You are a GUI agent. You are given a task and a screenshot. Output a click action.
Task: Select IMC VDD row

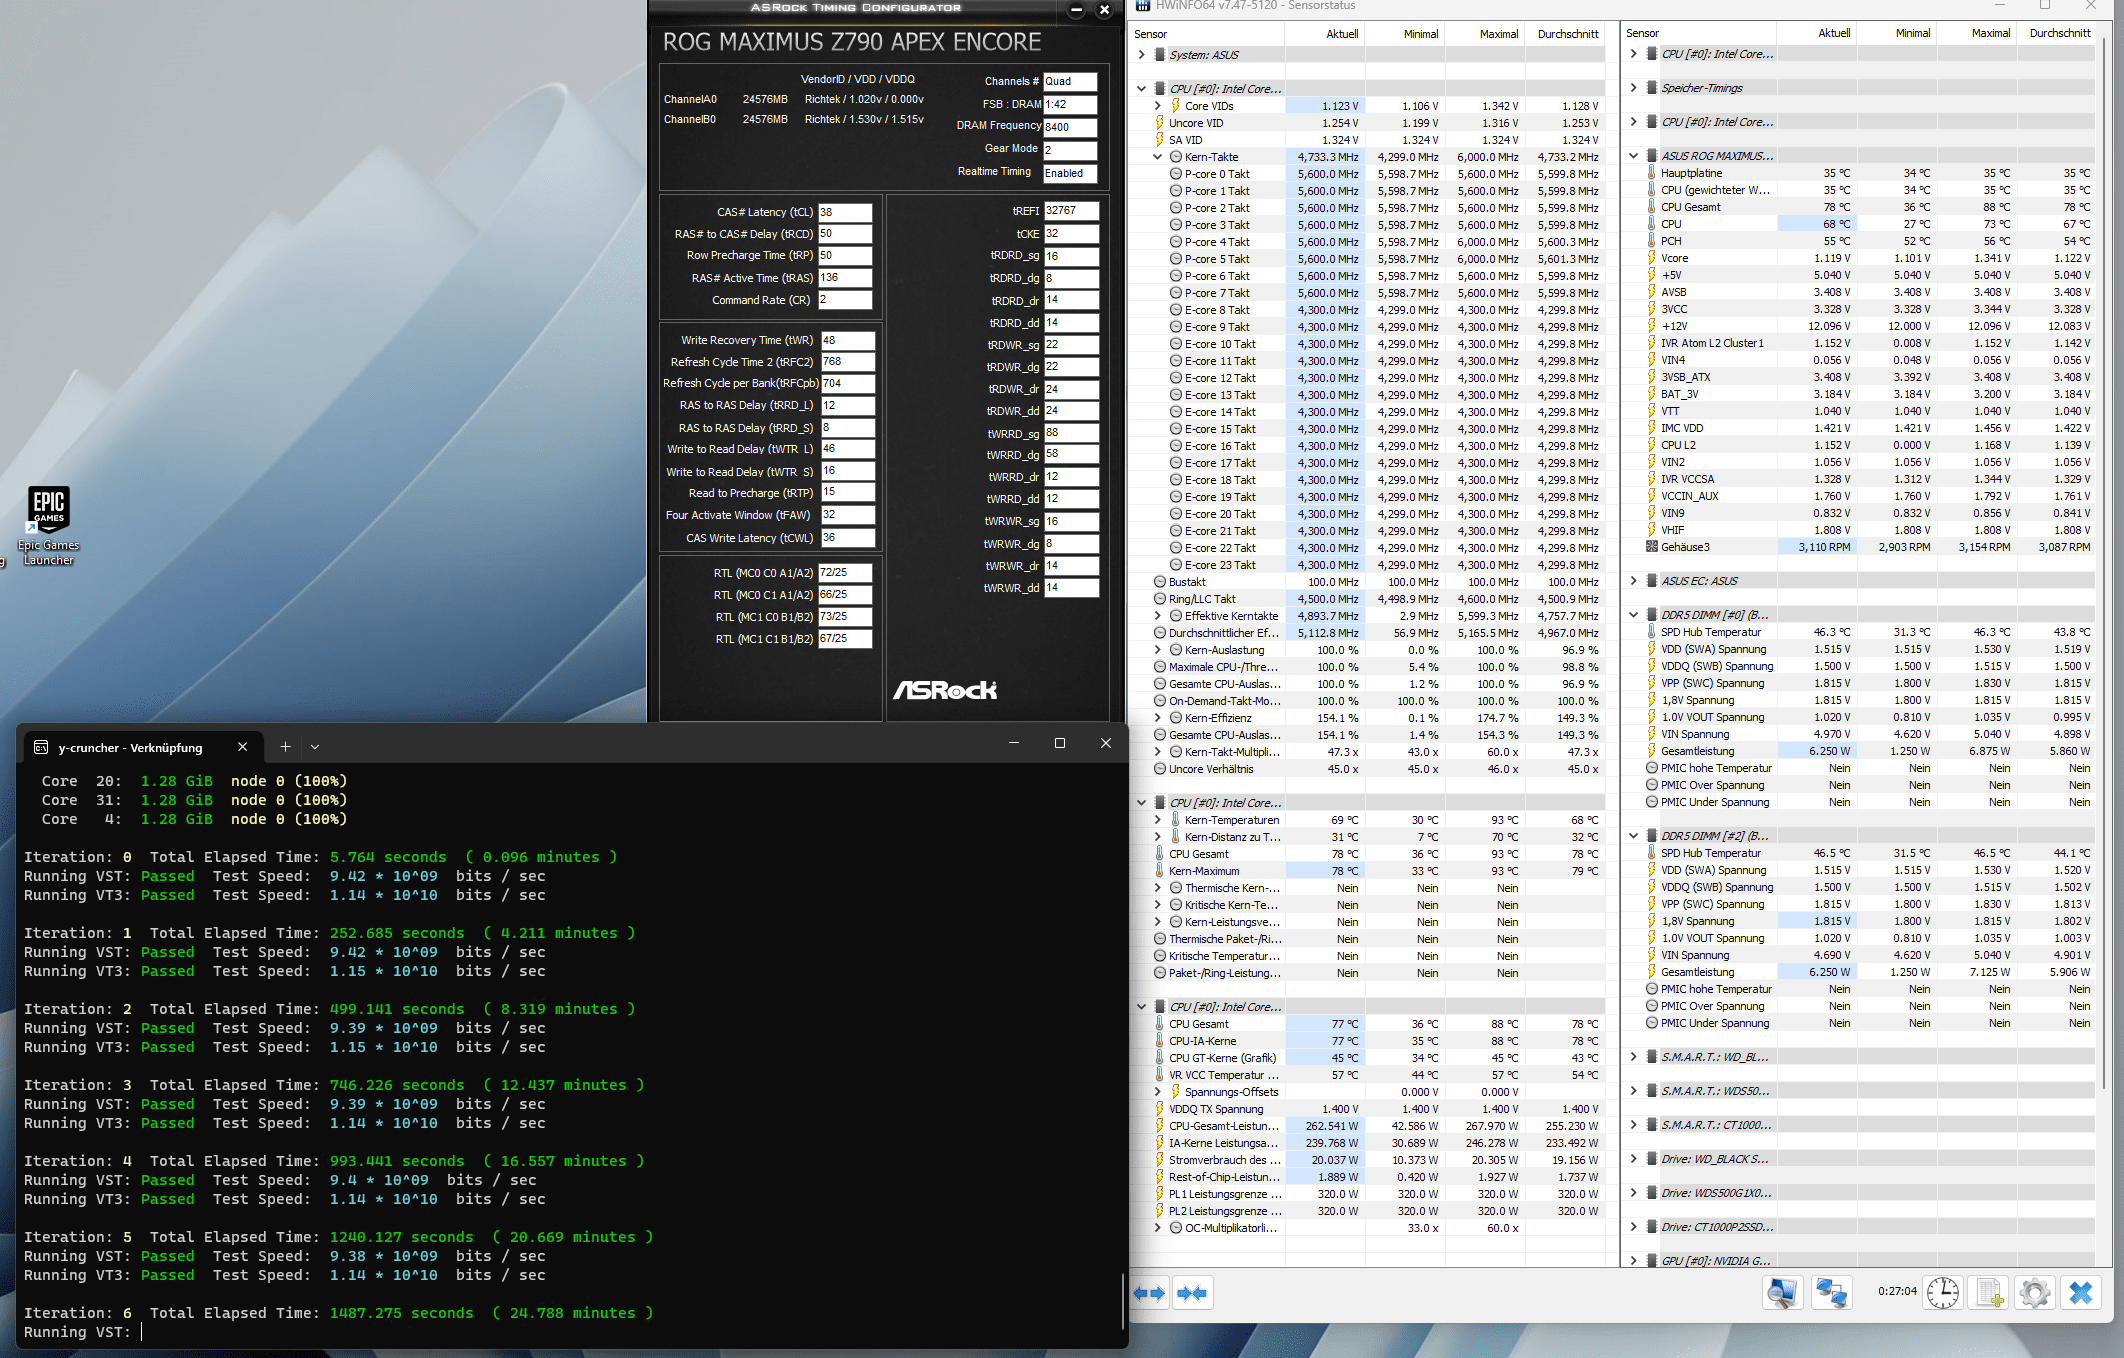click(1860, 428)
